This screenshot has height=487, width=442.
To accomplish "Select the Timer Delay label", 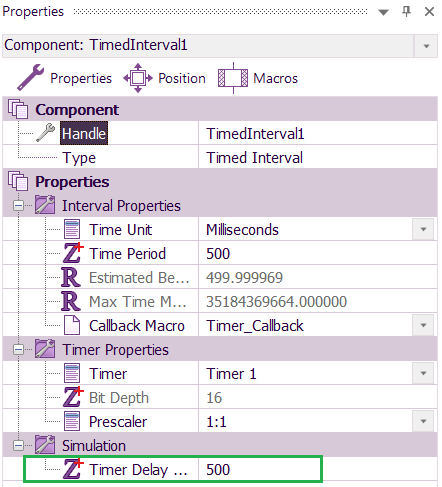I will 138,469.
